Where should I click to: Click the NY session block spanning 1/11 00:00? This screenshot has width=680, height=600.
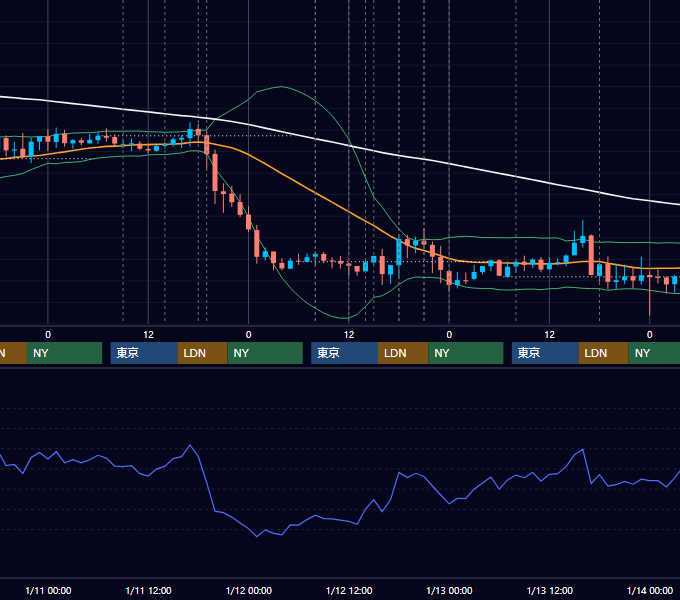[64, 353]
